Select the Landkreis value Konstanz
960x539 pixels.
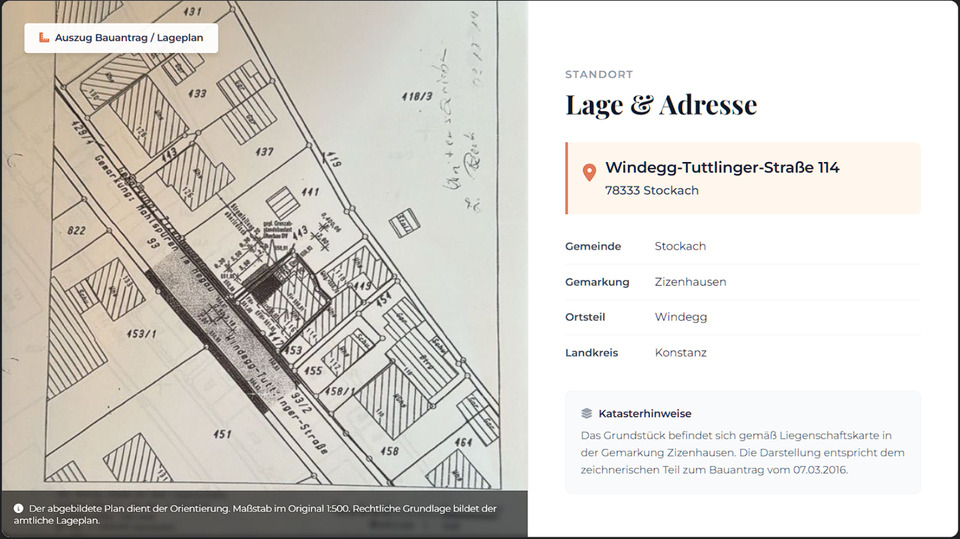[x=680, y=353]
